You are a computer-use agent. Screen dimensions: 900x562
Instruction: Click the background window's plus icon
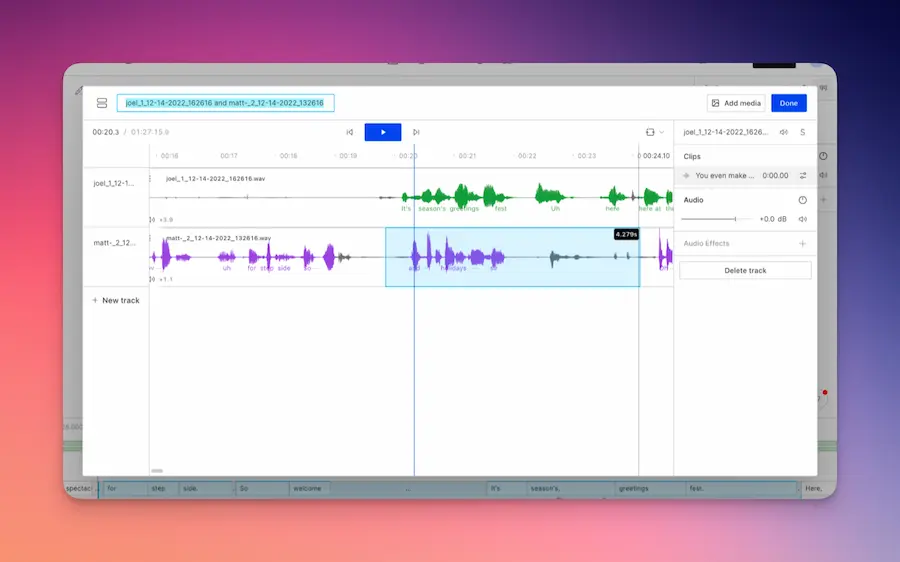823,200
